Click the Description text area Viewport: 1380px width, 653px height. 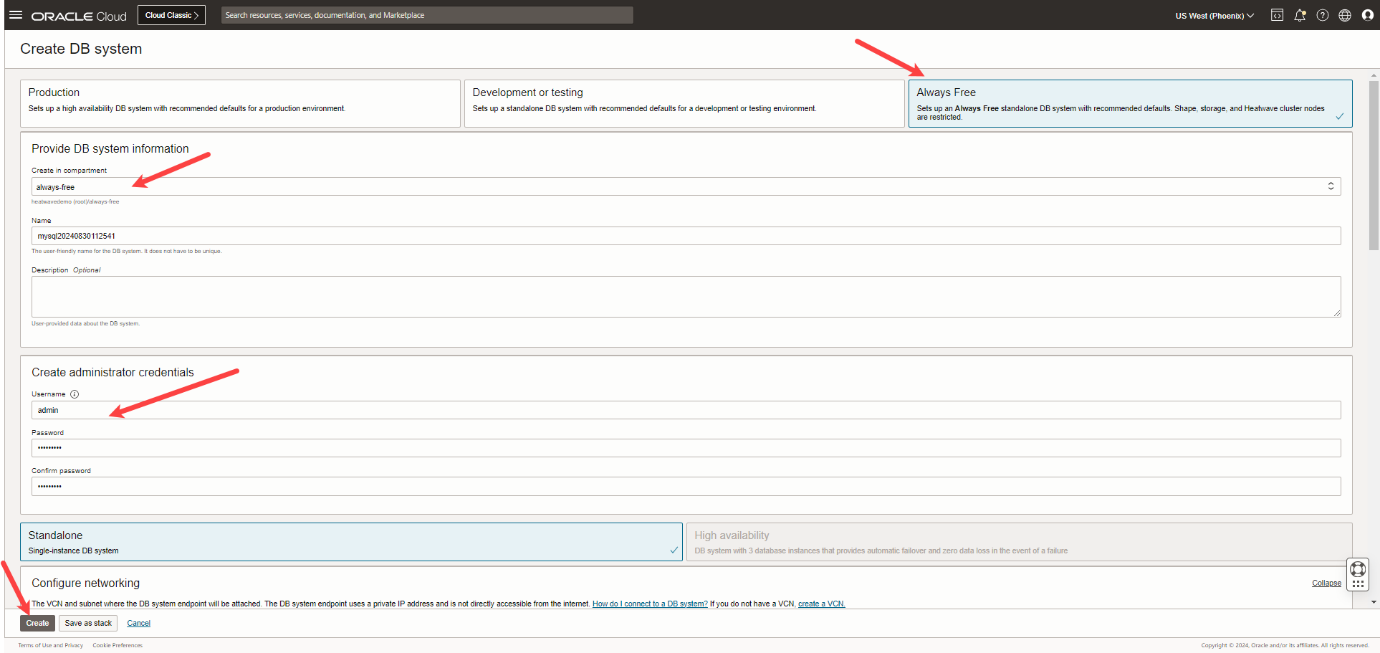686,297
